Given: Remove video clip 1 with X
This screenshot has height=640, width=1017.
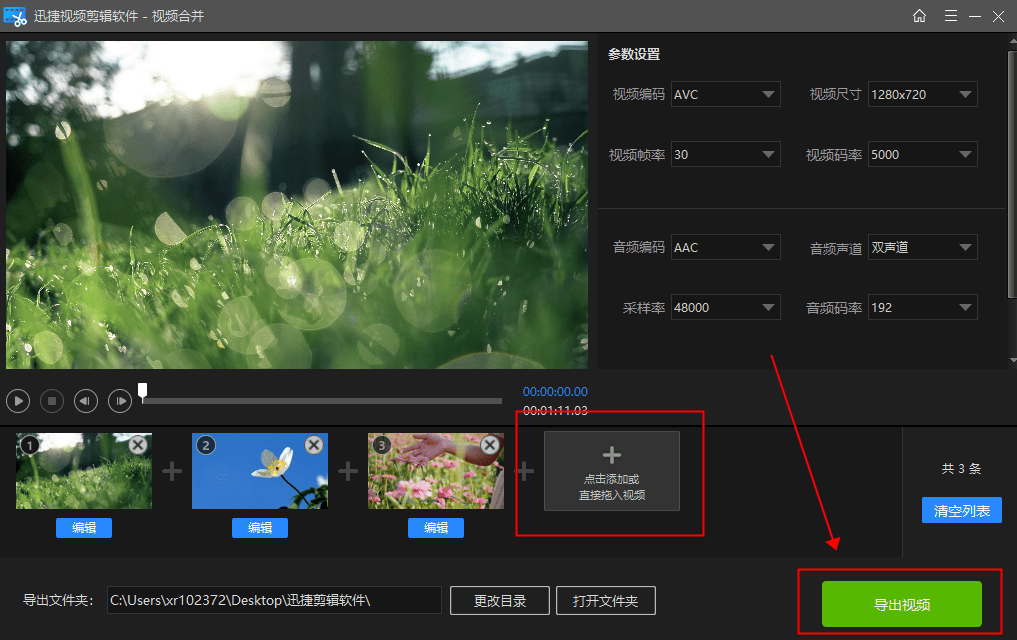Looking at the screenshot, I should tap(138, 445).
